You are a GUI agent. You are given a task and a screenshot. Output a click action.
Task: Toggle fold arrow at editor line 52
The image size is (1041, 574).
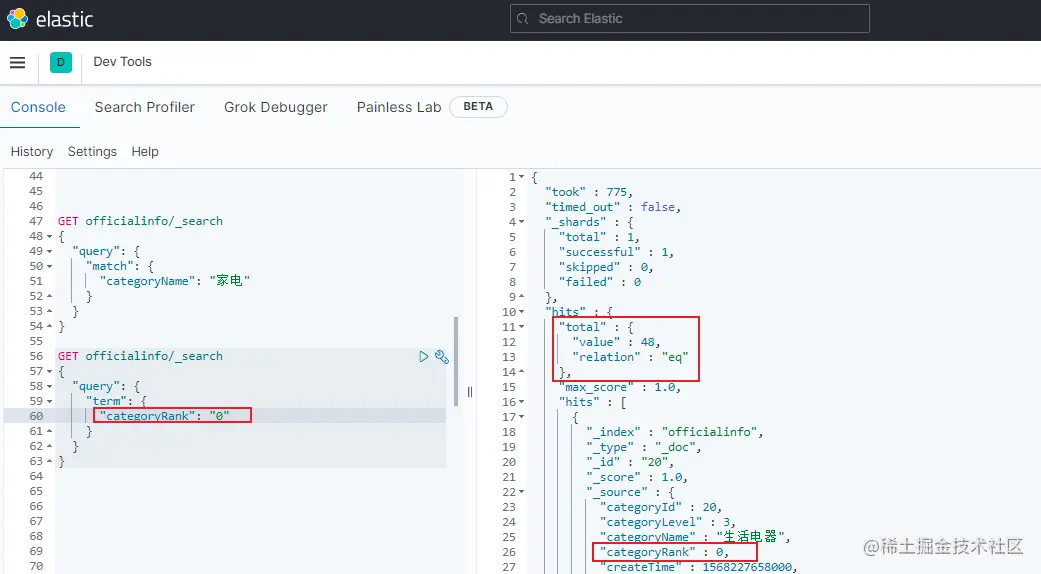(49, 296)
